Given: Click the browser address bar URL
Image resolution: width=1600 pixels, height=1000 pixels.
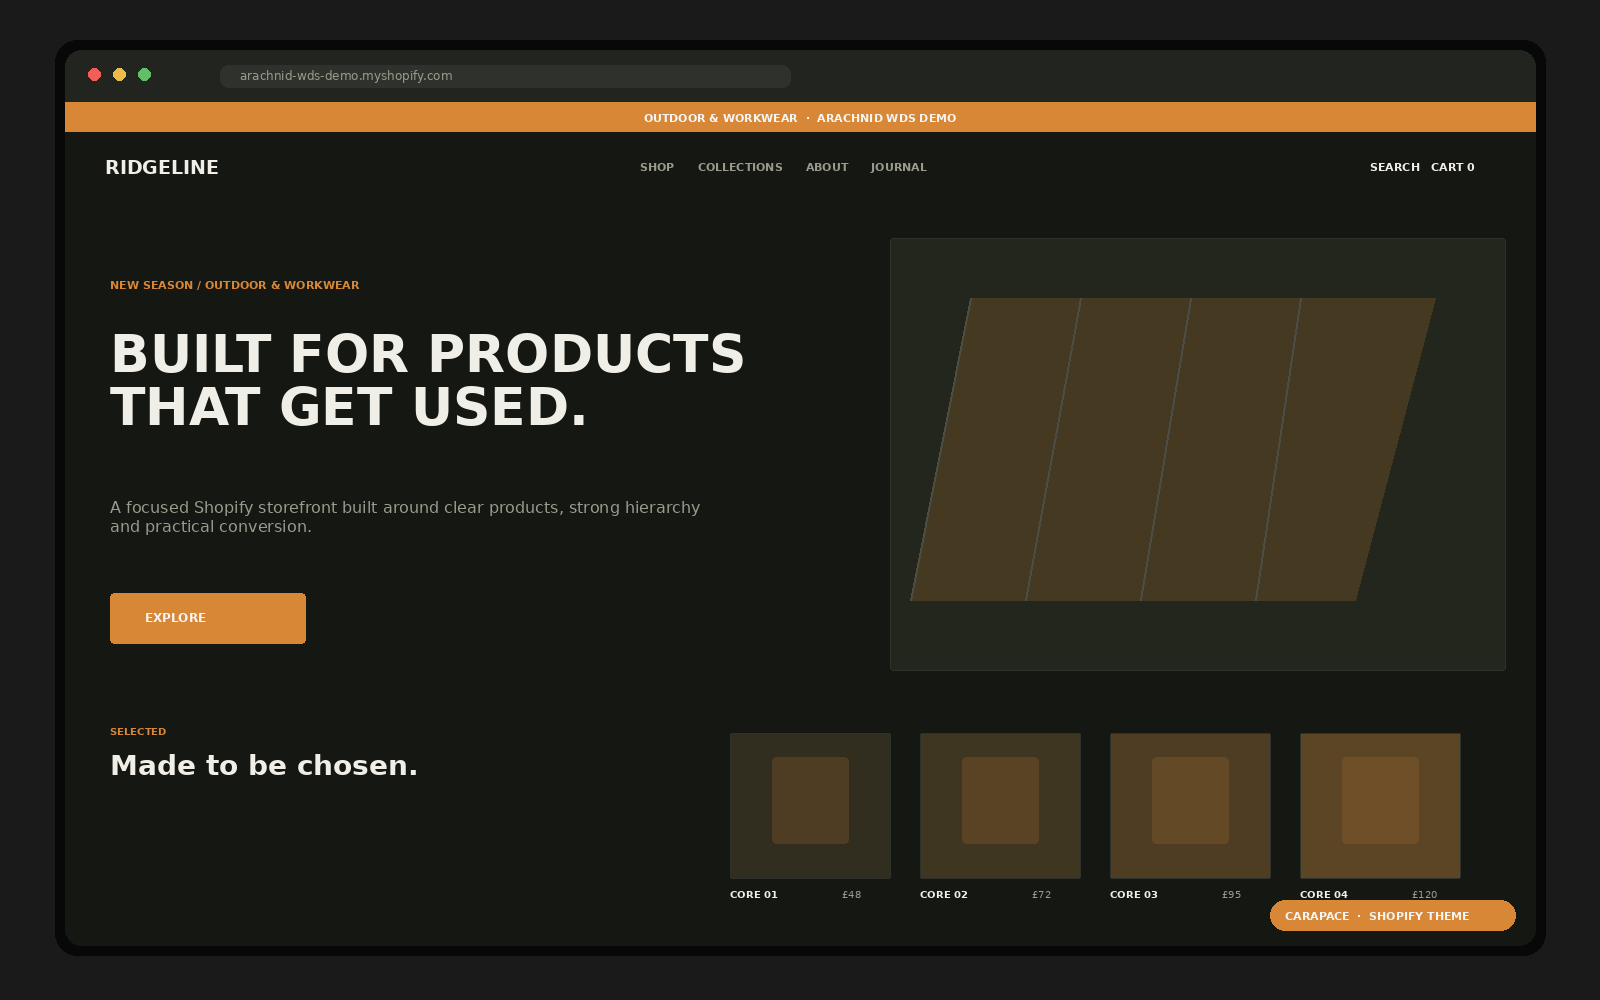Looking at the screenshot, I should 505,76.
